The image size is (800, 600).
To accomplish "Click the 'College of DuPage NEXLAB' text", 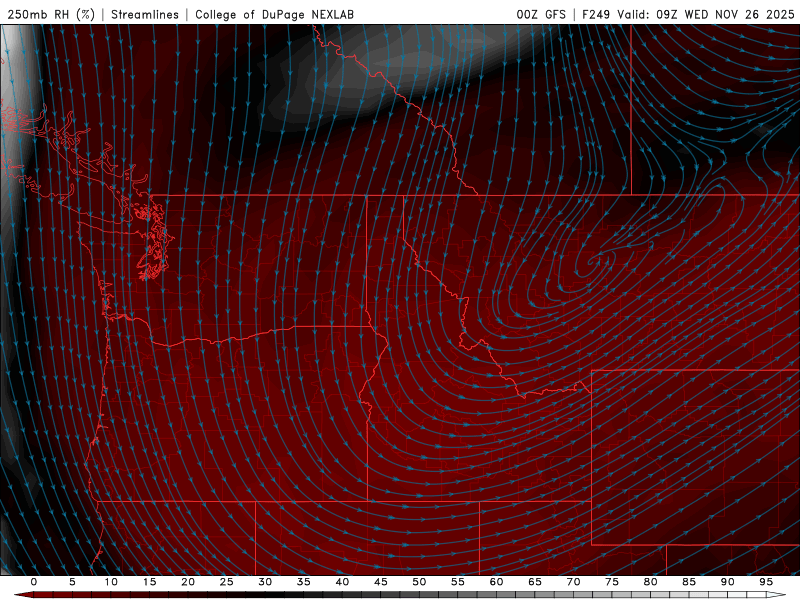I will coord(274,14).
